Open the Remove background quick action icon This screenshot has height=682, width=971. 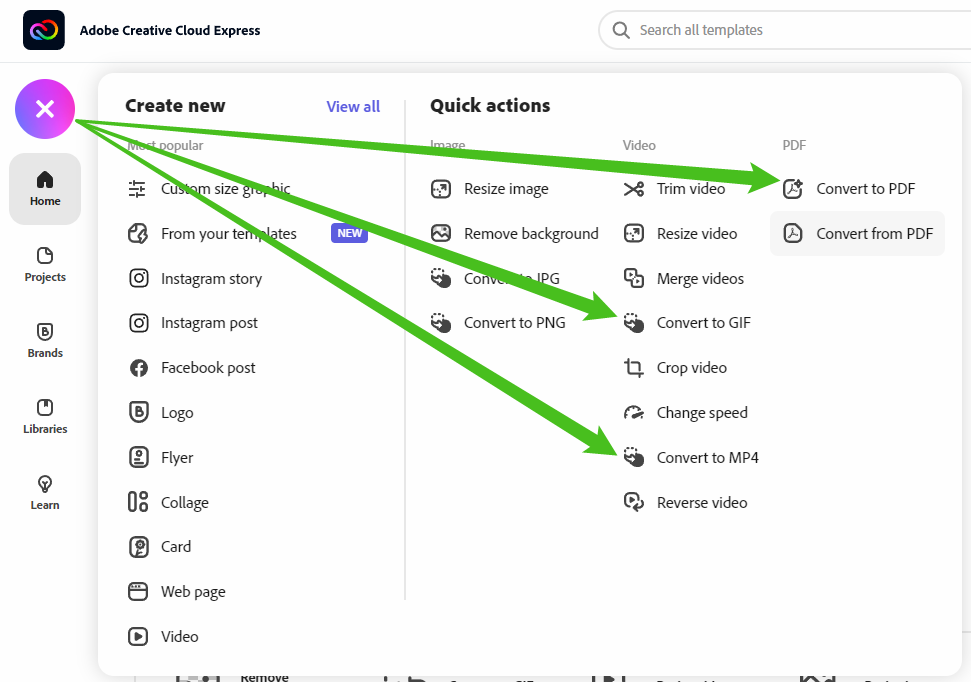point(440,233)
